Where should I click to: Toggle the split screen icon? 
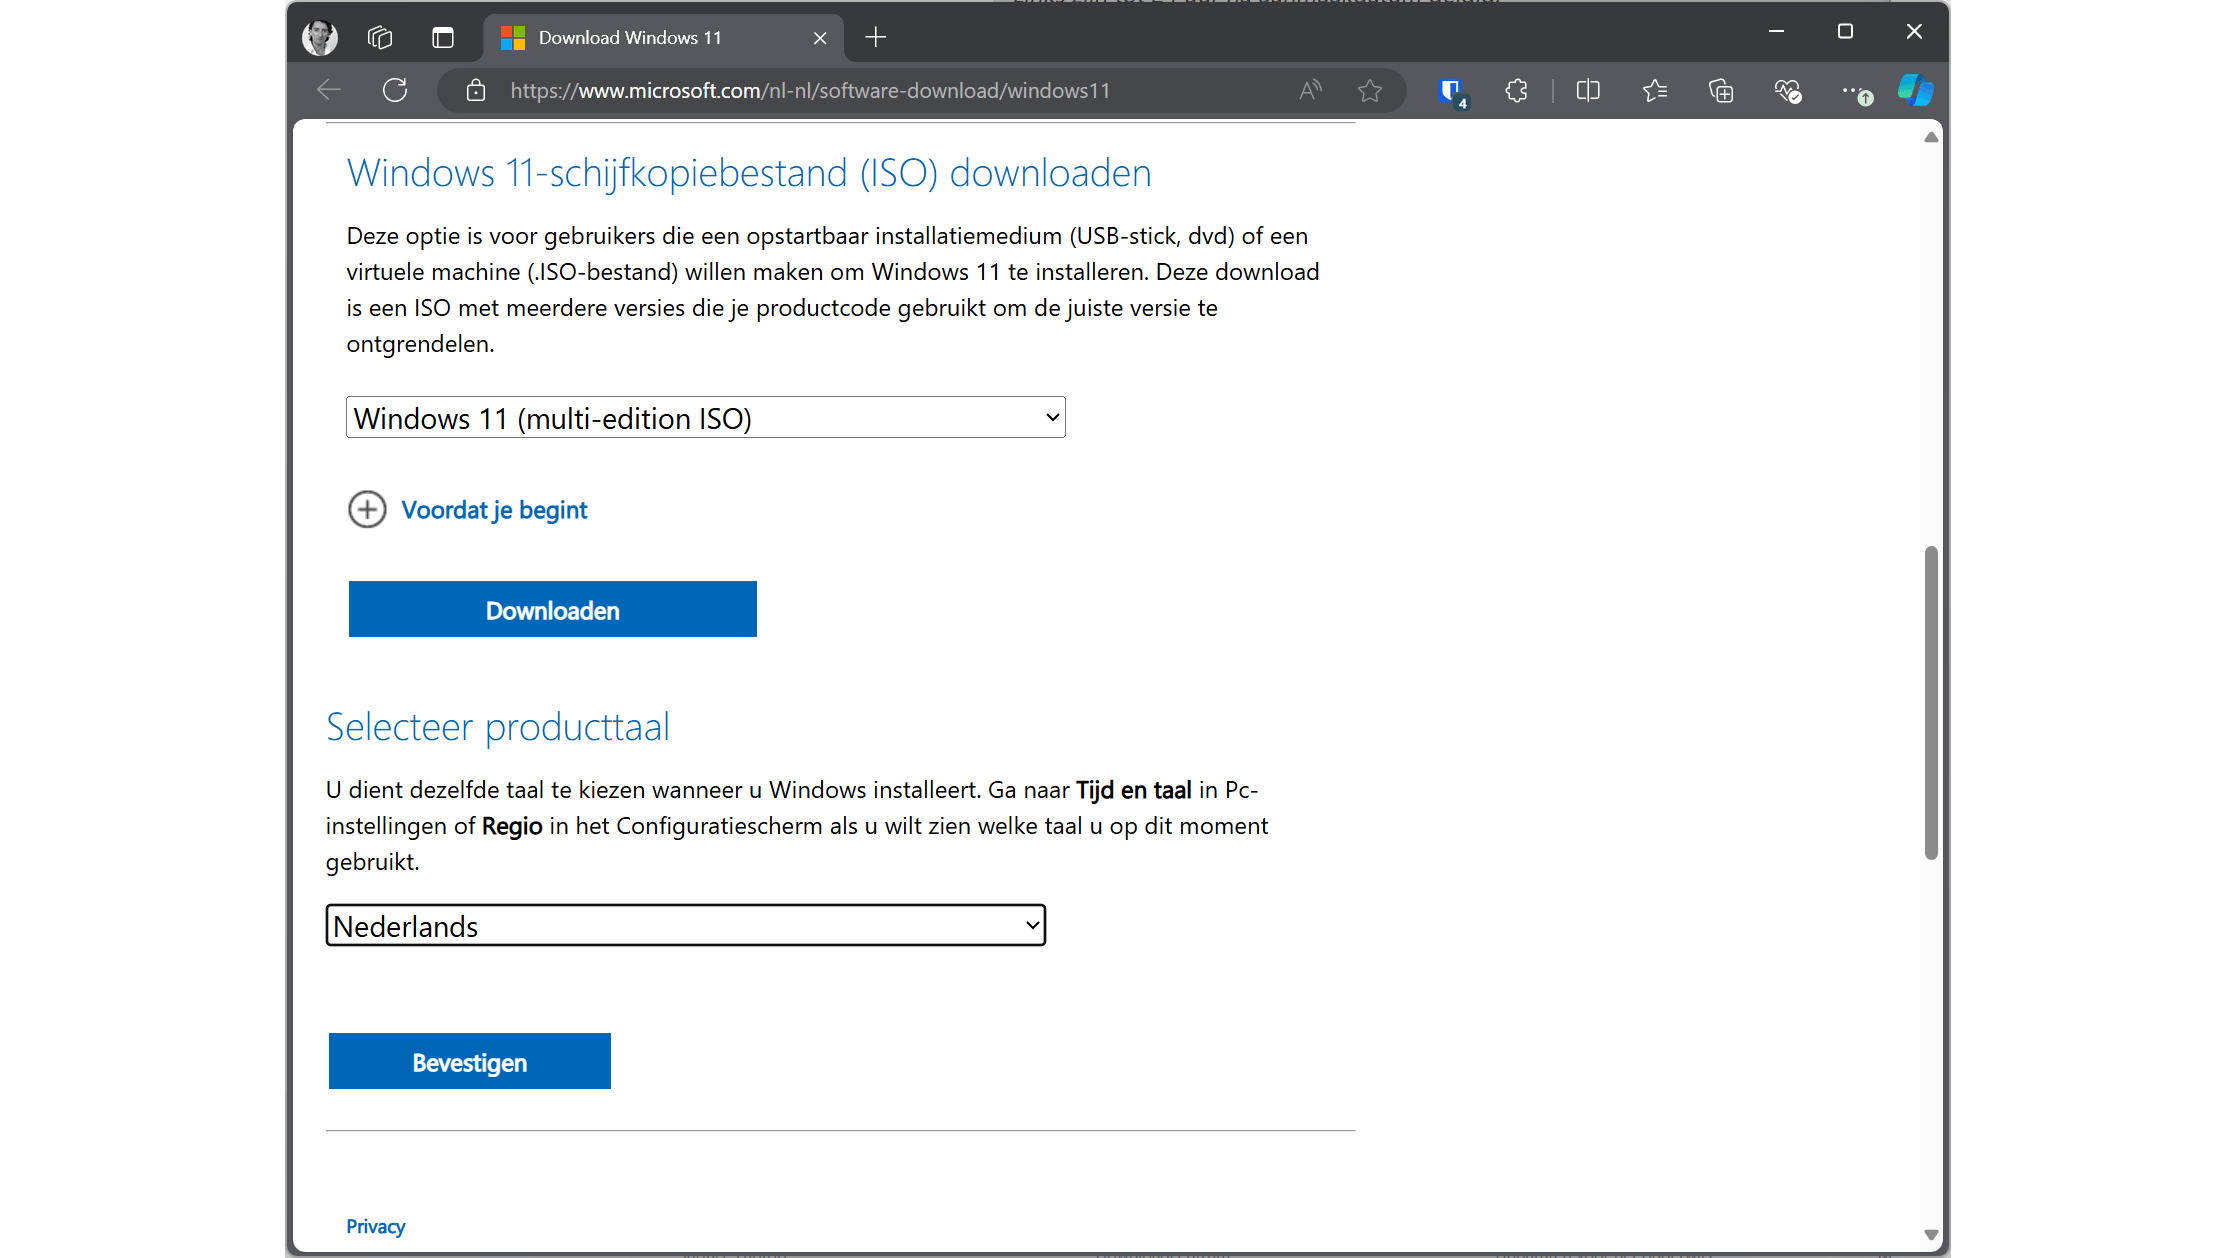click(x=1588, y=91)
